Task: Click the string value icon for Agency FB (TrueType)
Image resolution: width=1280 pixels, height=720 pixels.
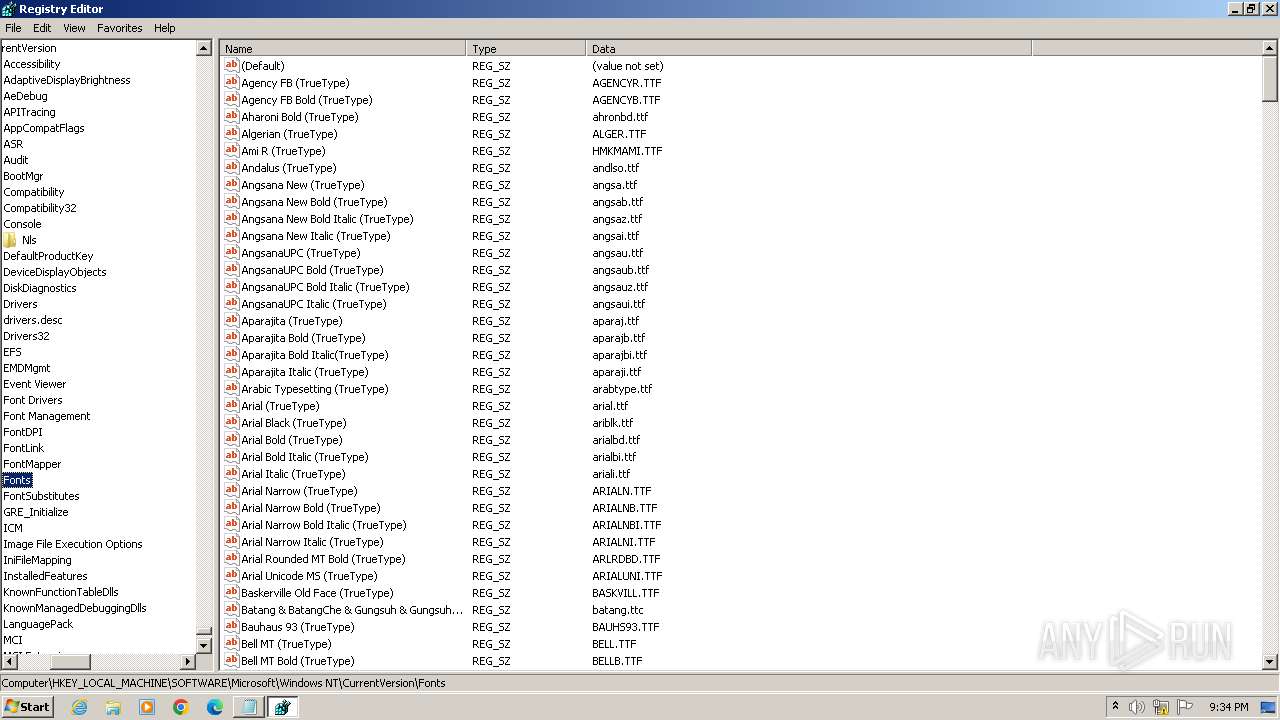Action: [x=231, y=83]
